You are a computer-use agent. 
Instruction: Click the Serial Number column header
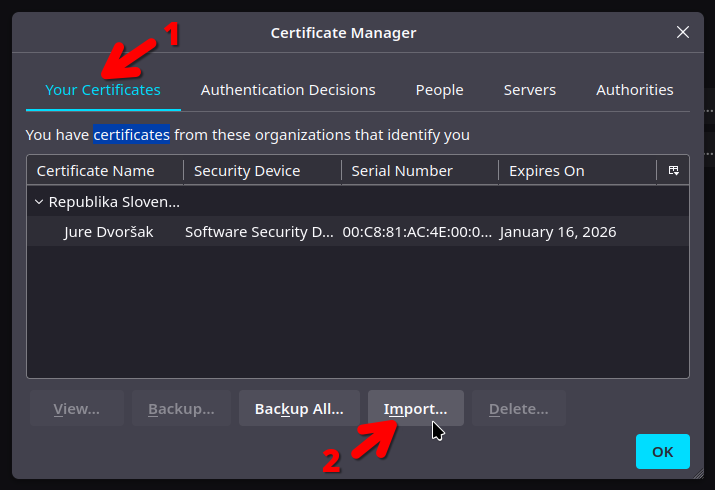tap(419, 171)
